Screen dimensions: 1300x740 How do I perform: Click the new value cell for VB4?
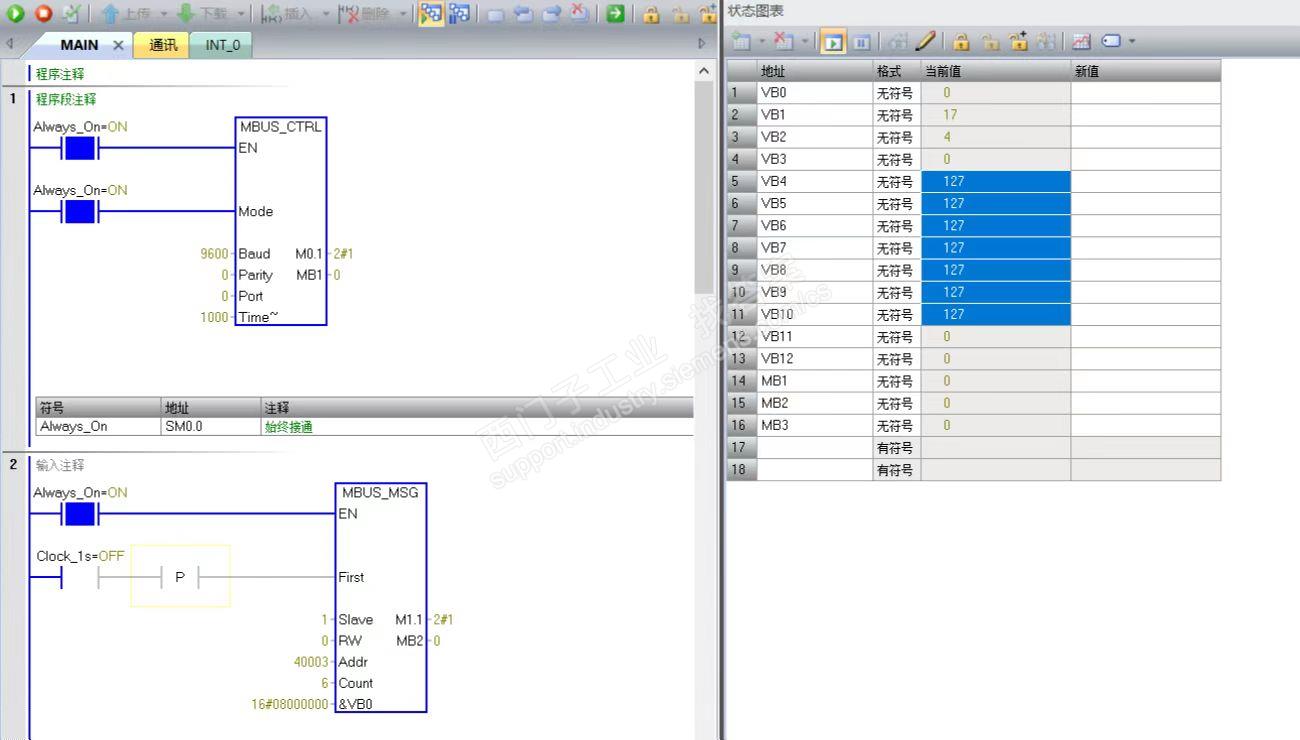pos(1145,182)
